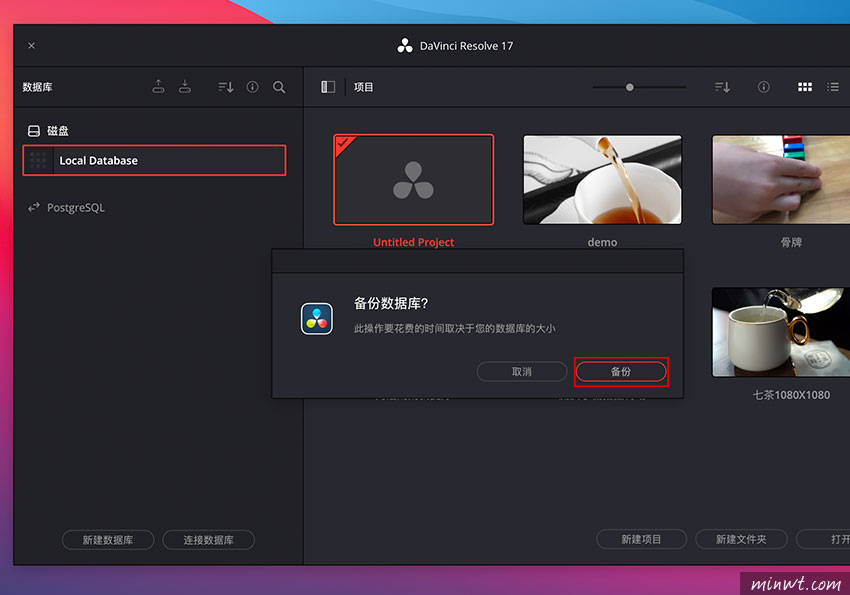Select the 磁盘 disk category

tap(48, 131)
